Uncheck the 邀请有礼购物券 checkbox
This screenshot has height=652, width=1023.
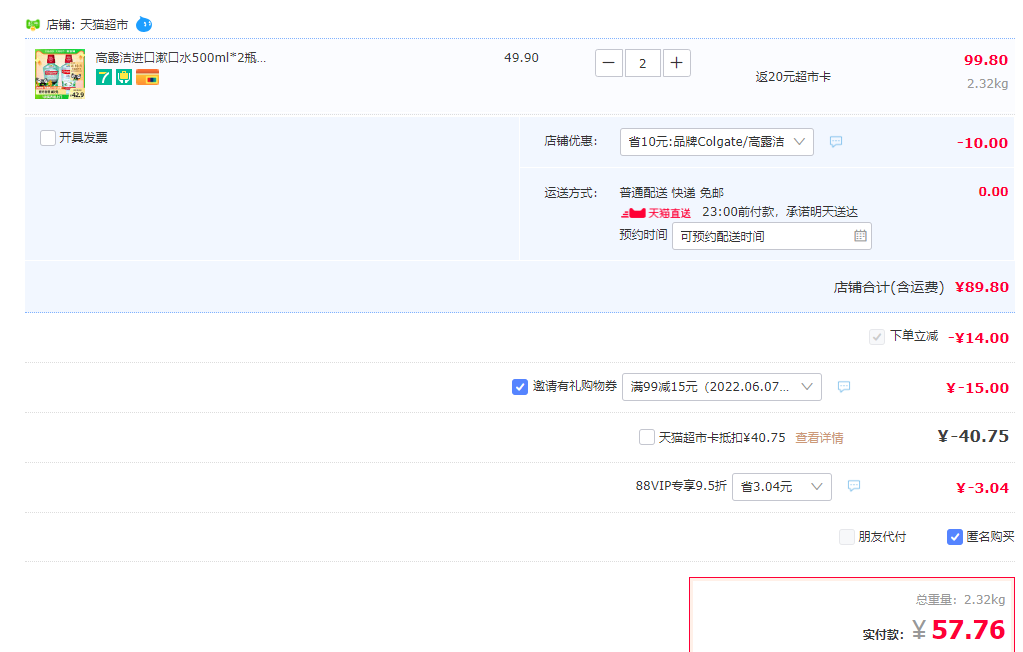pyautogui.click(x=519, y=387)
